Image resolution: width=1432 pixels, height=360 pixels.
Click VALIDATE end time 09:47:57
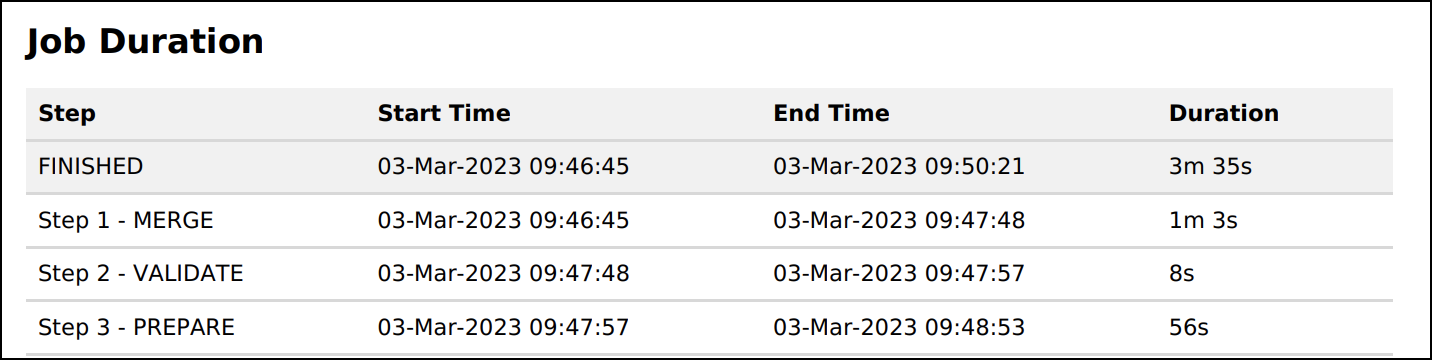point(899,274)
